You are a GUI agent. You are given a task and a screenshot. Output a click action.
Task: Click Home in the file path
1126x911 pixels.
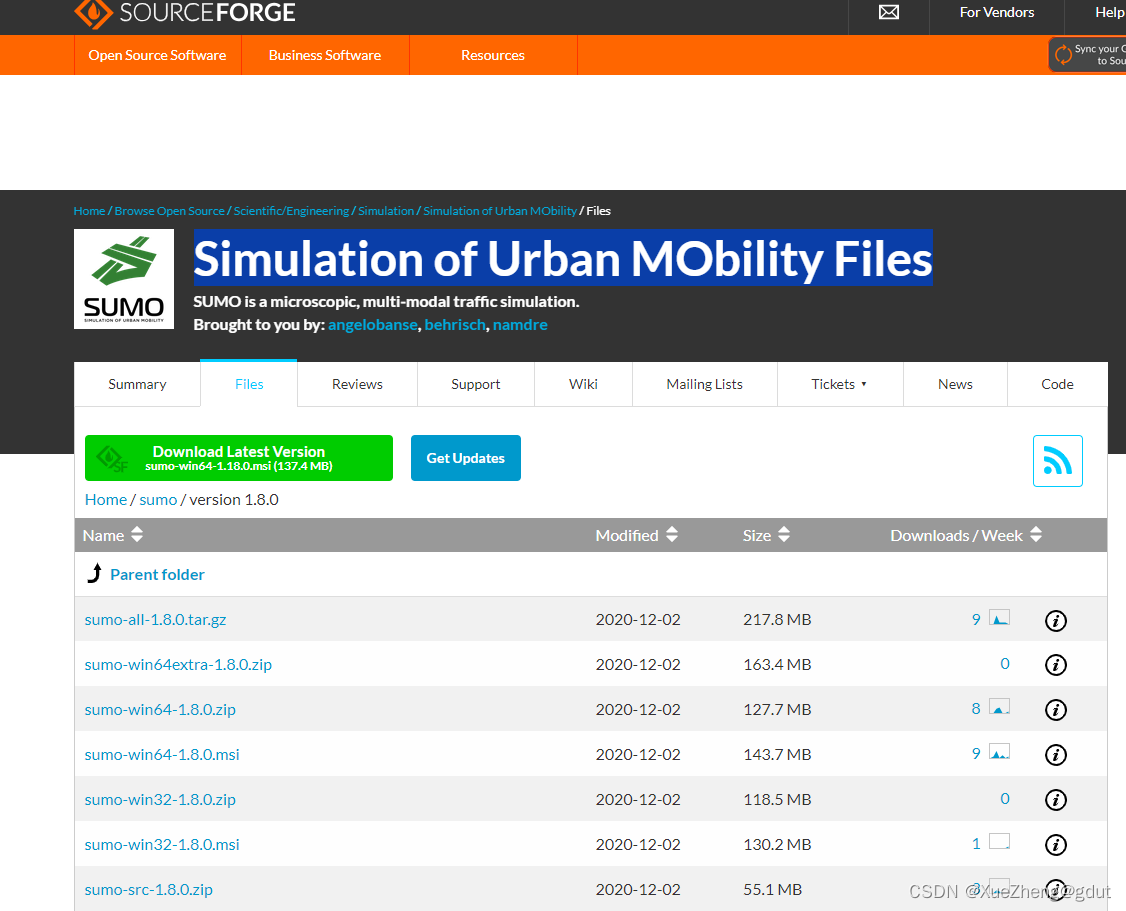(106, 500)
